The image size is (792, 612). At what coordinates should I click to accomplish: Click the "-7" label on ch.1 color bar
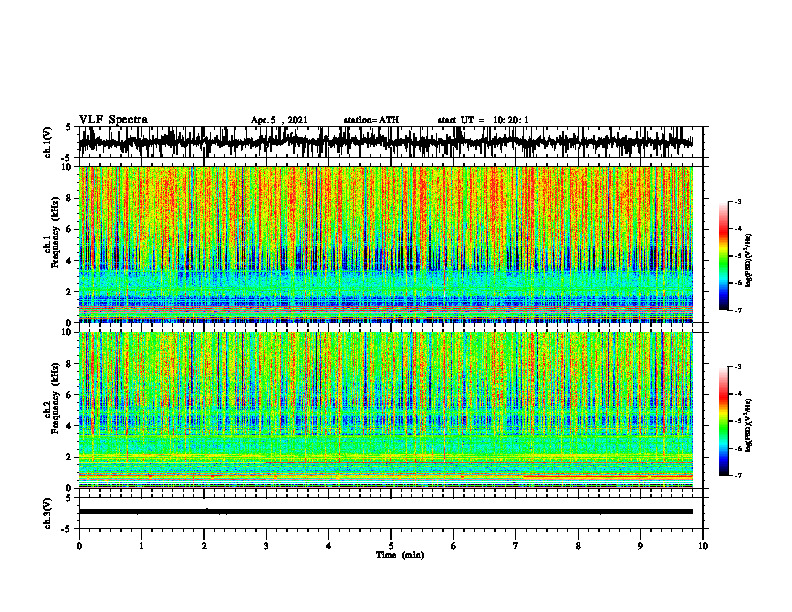[x=738, y=310]
